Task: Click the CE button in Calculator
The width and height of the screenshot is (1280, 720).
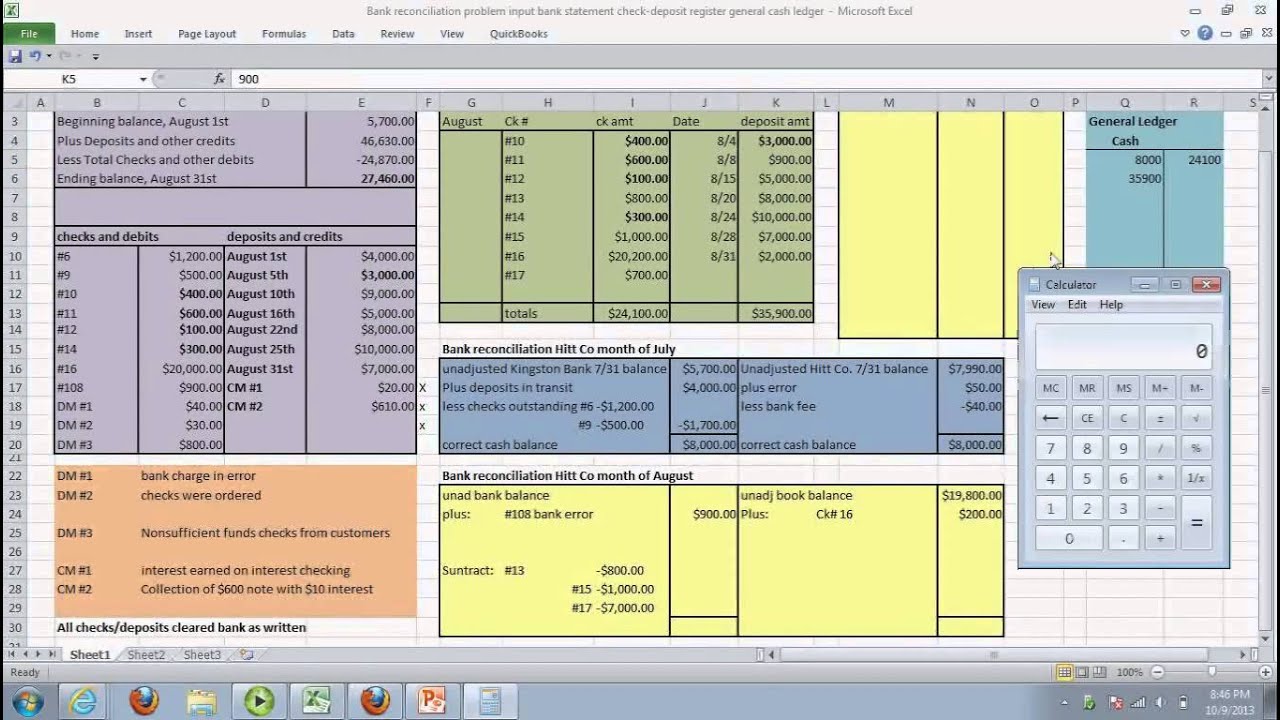Action: point(1087,418)
